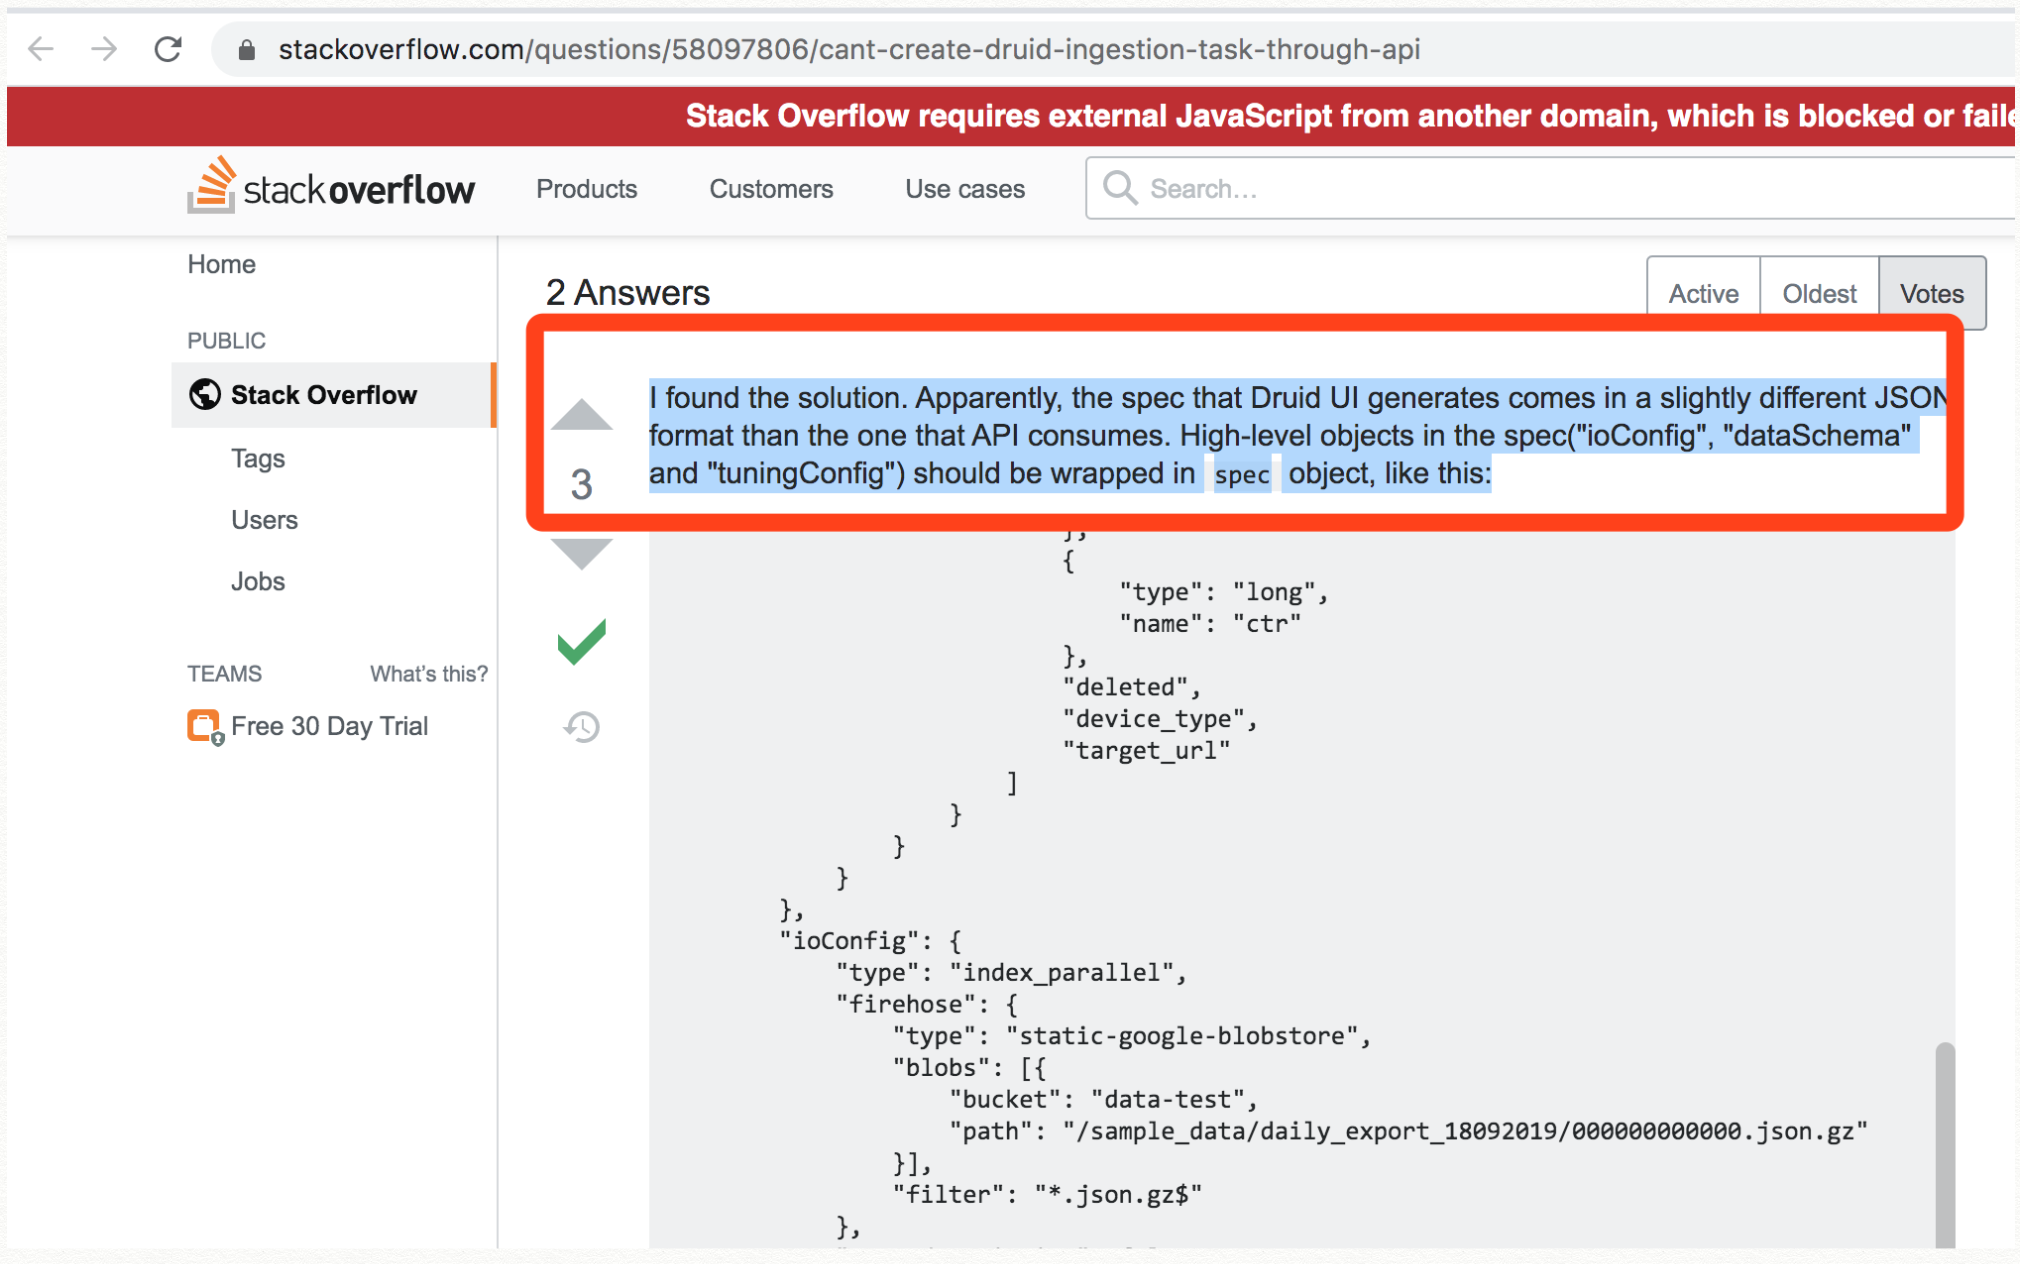
Task: Open Customers in the top navigation
Action: point(771,189)
